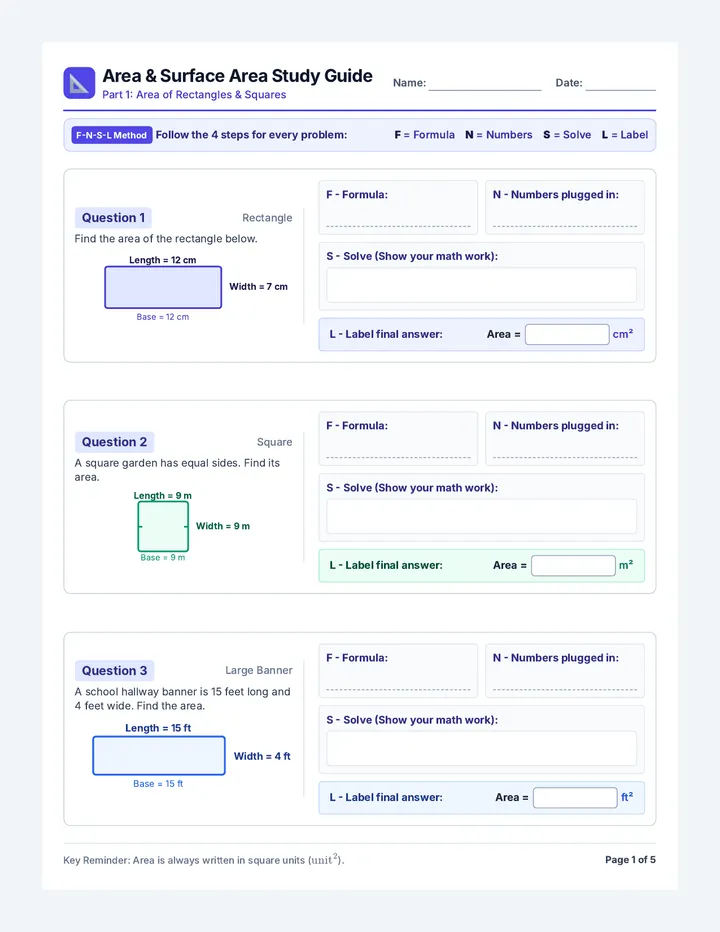Viewport: 720px width, 932px height.
Task: Click the Question 1 label
Action: pyautogui.click(x=113, y=218)
